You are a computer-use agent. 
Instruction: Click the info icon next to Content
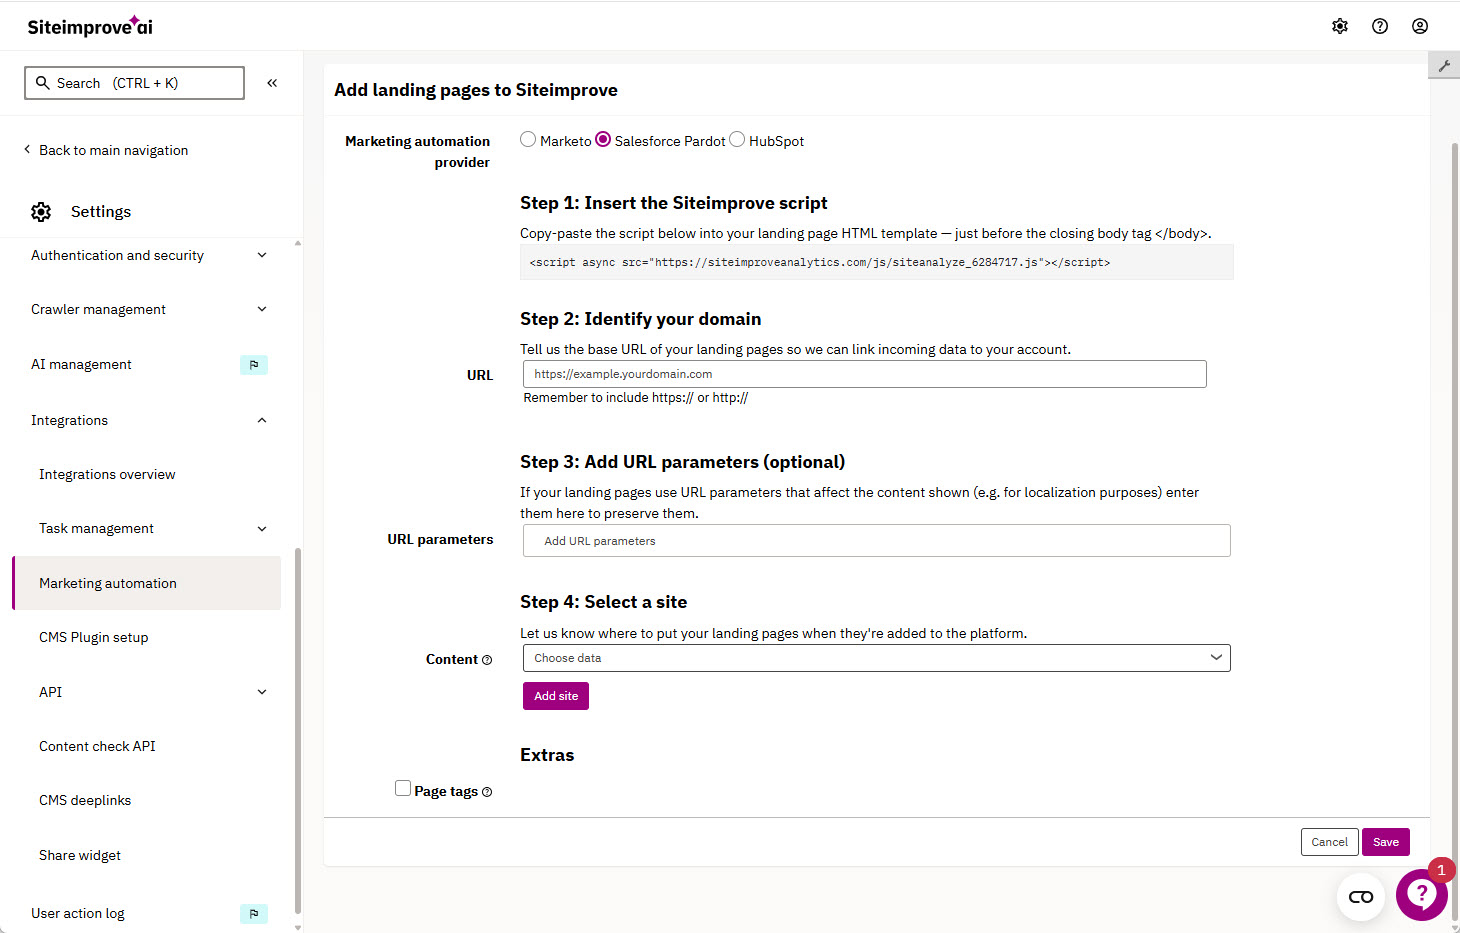tap(487, 659)
